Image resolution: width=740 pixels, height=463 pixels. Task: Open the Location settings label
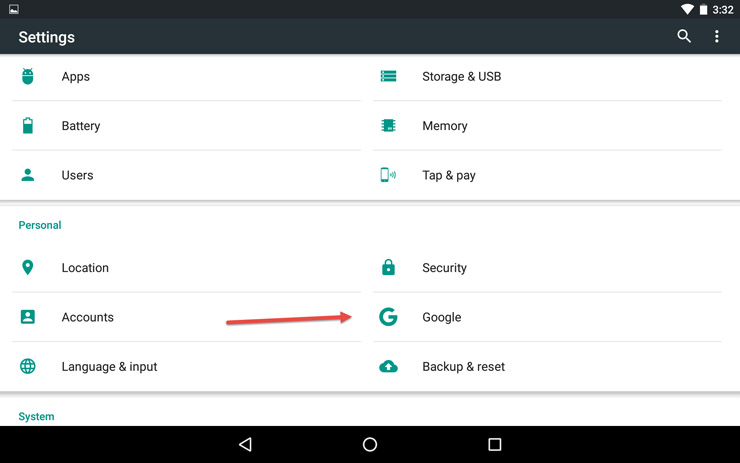[85, 268]
